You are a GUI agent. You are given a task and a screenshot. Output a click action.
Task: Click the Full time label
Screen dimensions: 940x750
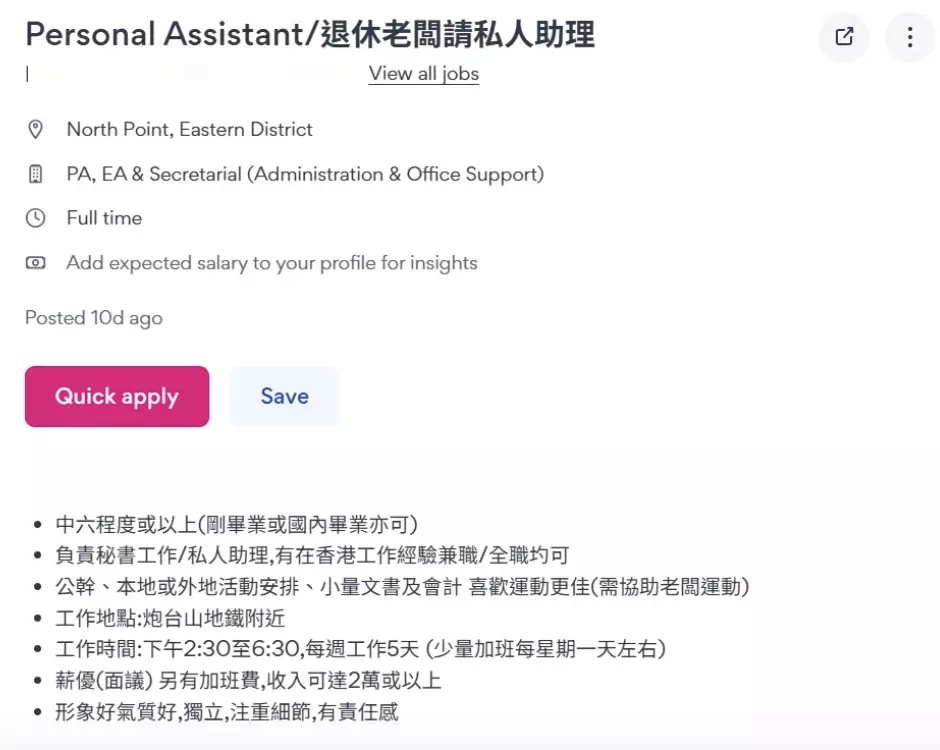[x=104, y=218]
